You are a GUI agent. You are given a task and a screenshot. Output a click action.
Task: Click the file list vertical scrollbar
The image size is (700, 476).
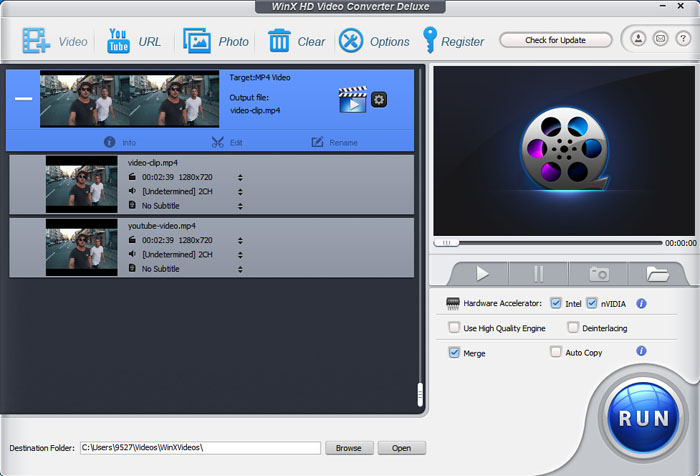tap(420, 394)
